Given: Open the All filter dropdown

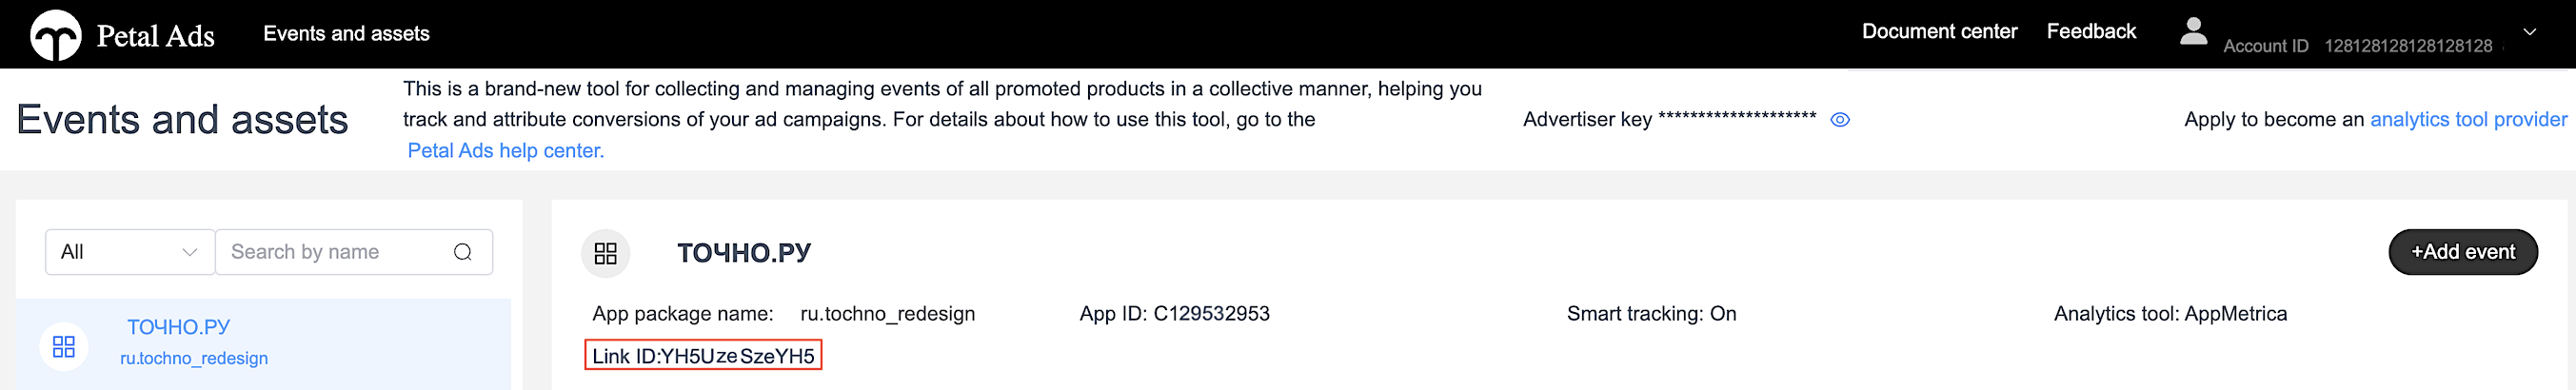Looking at the screenshot, I should click(130, 252).
